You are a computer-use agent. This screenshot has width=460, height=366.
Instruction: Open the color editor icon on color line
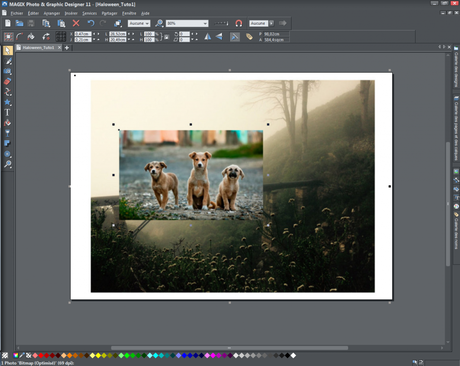pyautogui.click(x=16, y=355)
